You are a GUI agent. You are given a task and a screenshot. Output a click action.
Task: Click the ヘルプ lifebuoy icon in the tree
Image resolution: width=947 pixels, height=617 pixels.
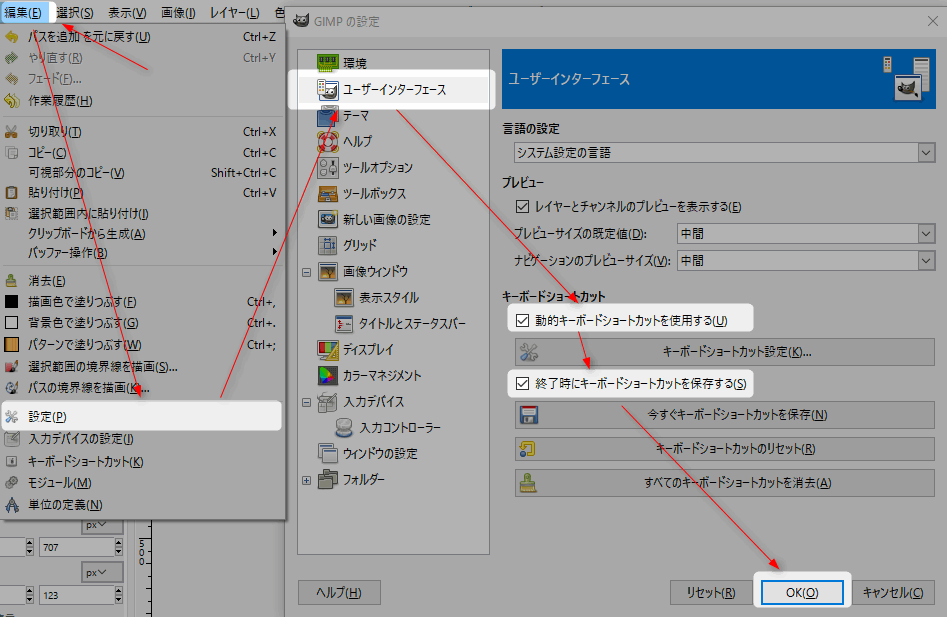[x=327, y=141]
